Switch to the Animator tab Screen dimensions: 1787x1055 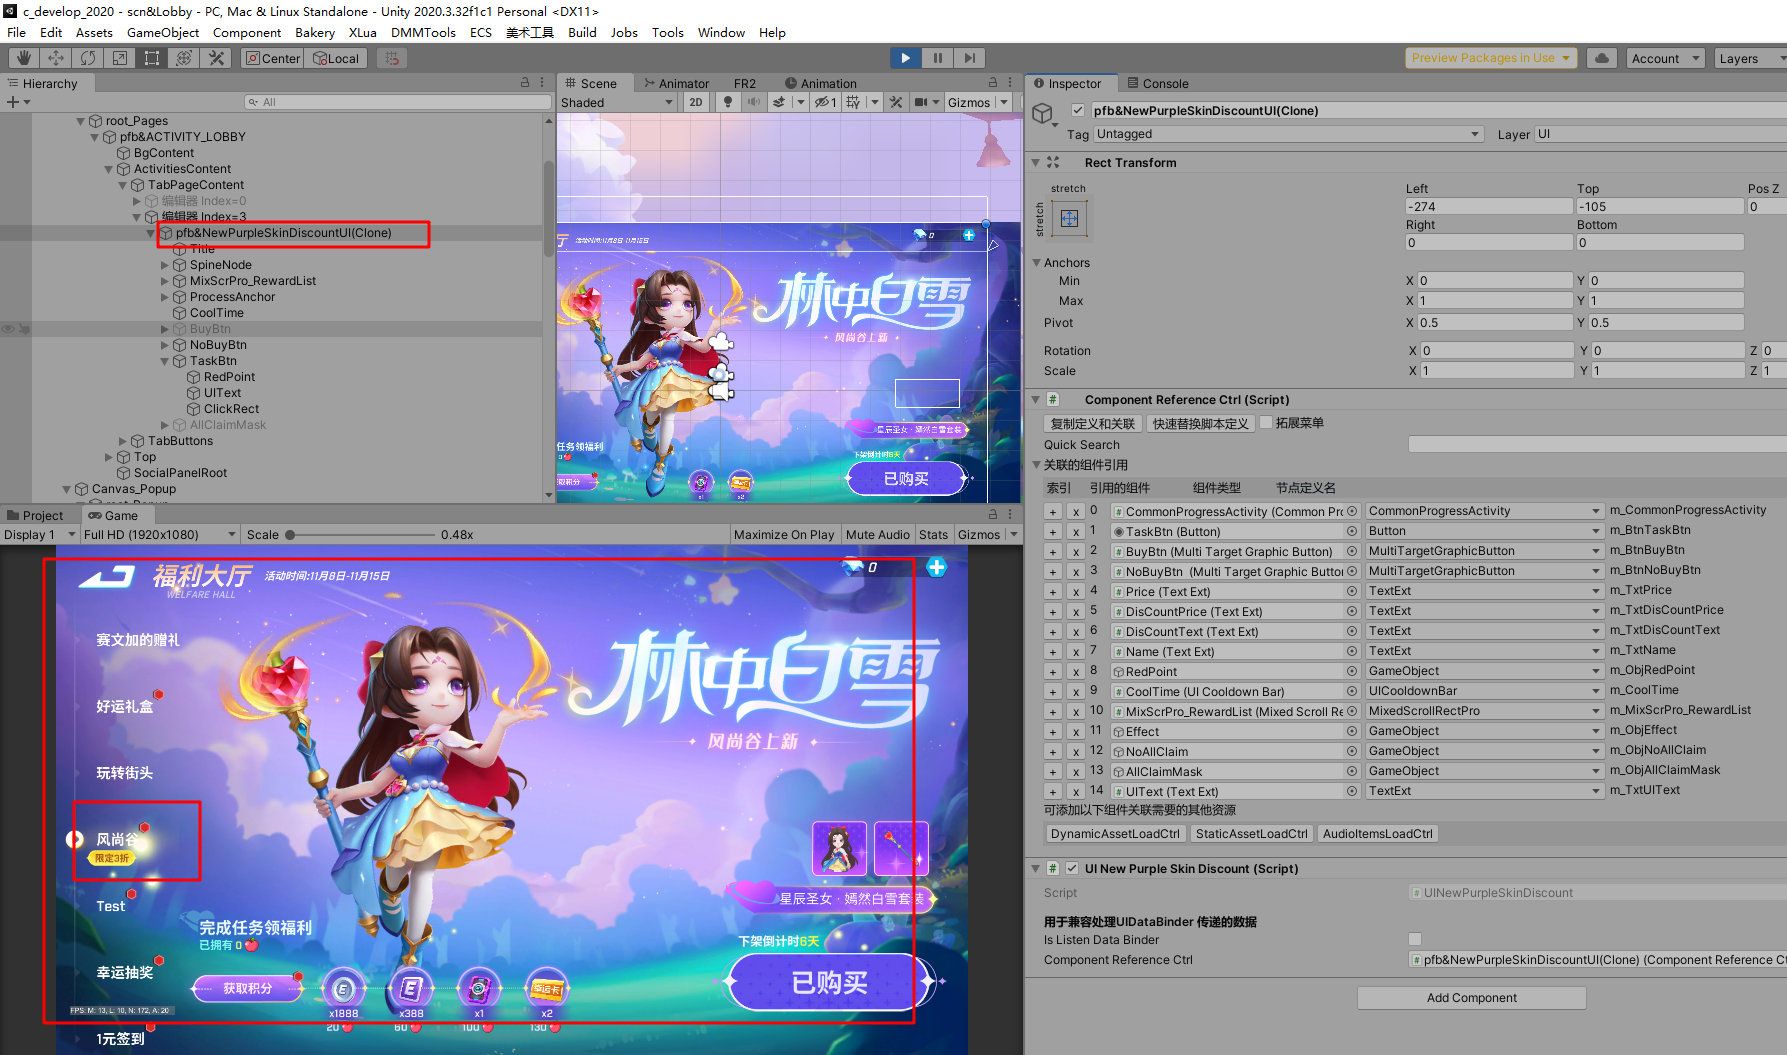coord(676,83)
